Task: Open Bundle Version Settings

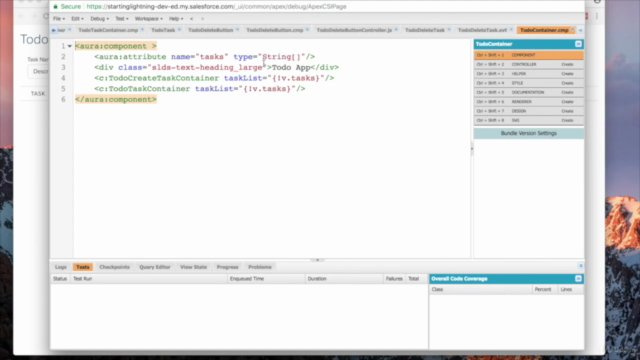Action: click(529, 133)
